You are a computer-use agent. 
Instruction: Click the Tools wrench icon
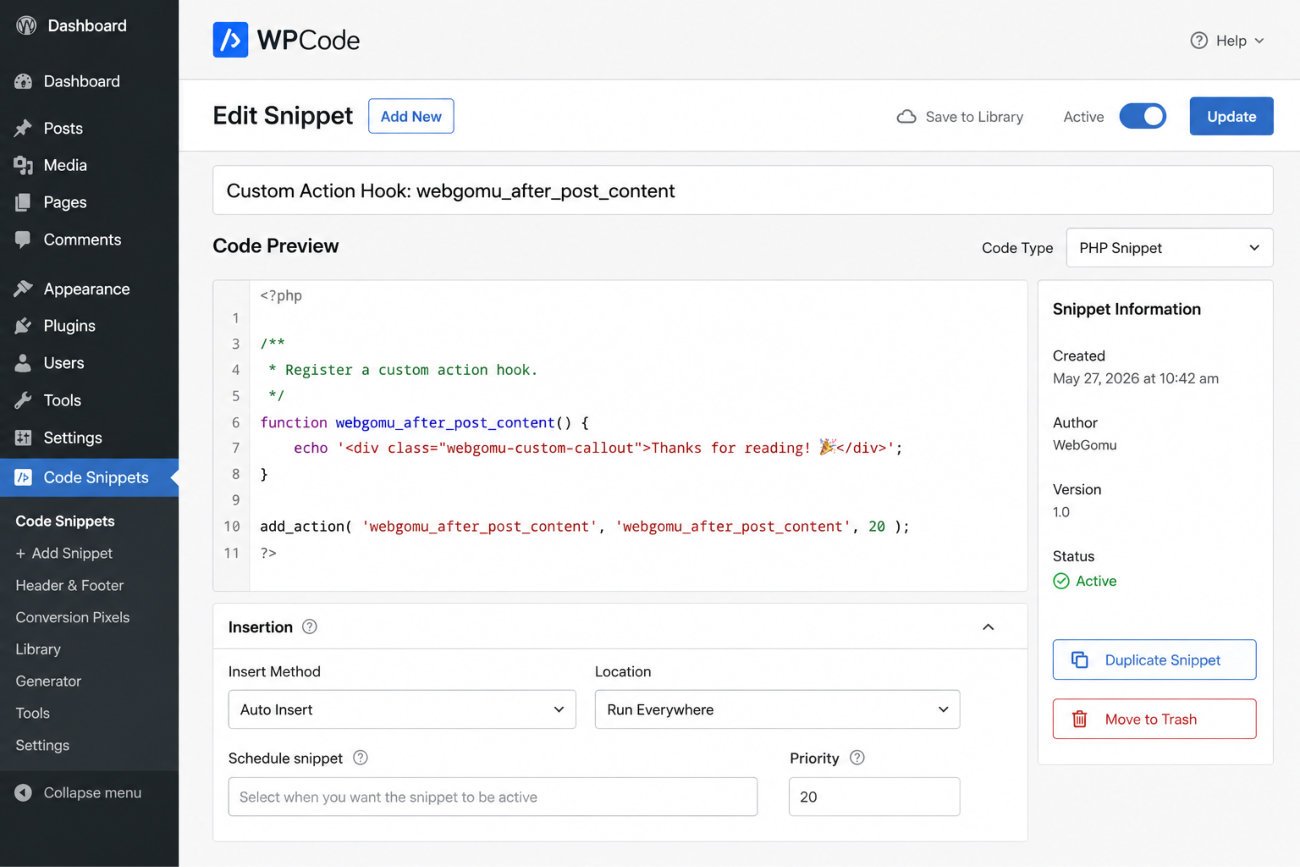23,400
